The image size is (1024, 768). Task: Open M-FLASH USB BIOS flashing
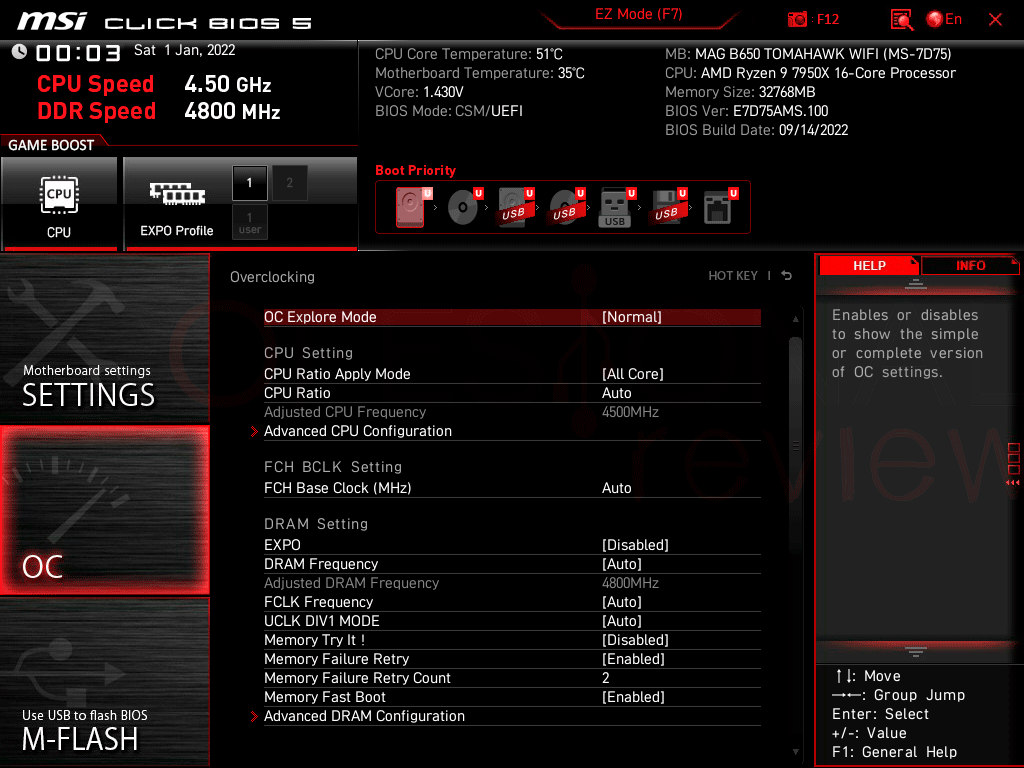104,682
